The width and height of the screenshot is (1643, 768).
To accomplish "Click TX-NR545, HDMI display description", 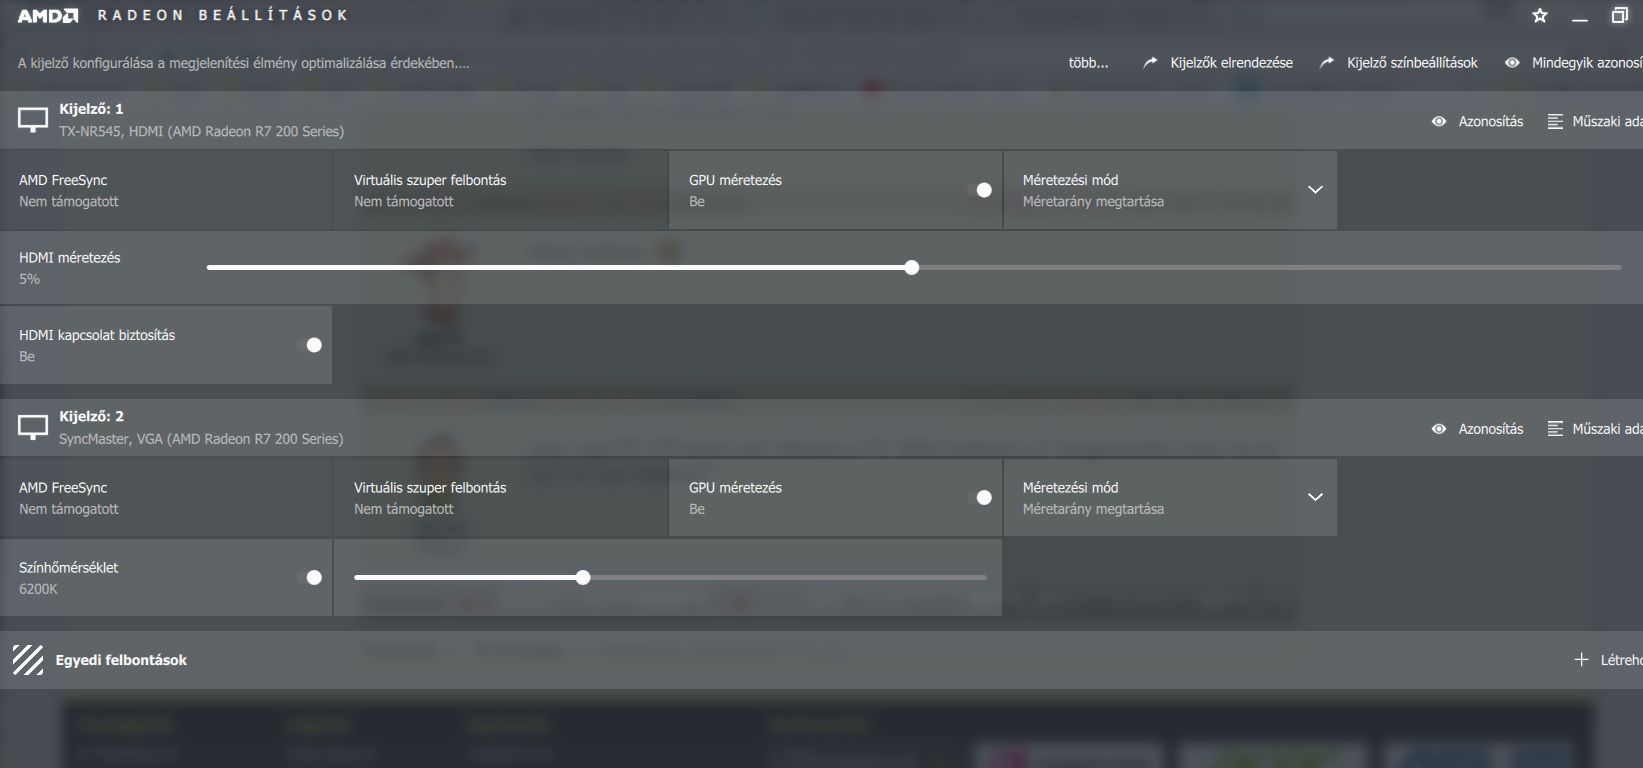I will (x=201, y=131).
